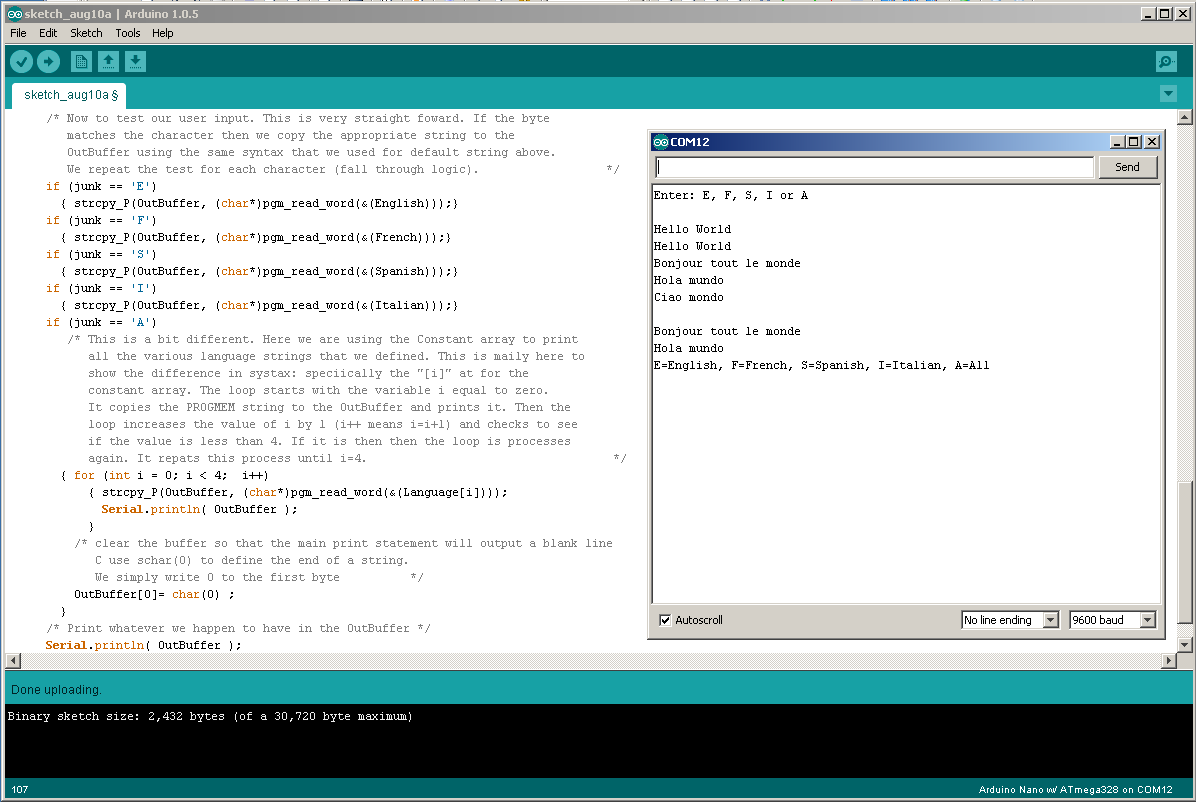The image size is (1196, 802).
Task: Click the for loop code line
Action: click(x=165, y=475)
